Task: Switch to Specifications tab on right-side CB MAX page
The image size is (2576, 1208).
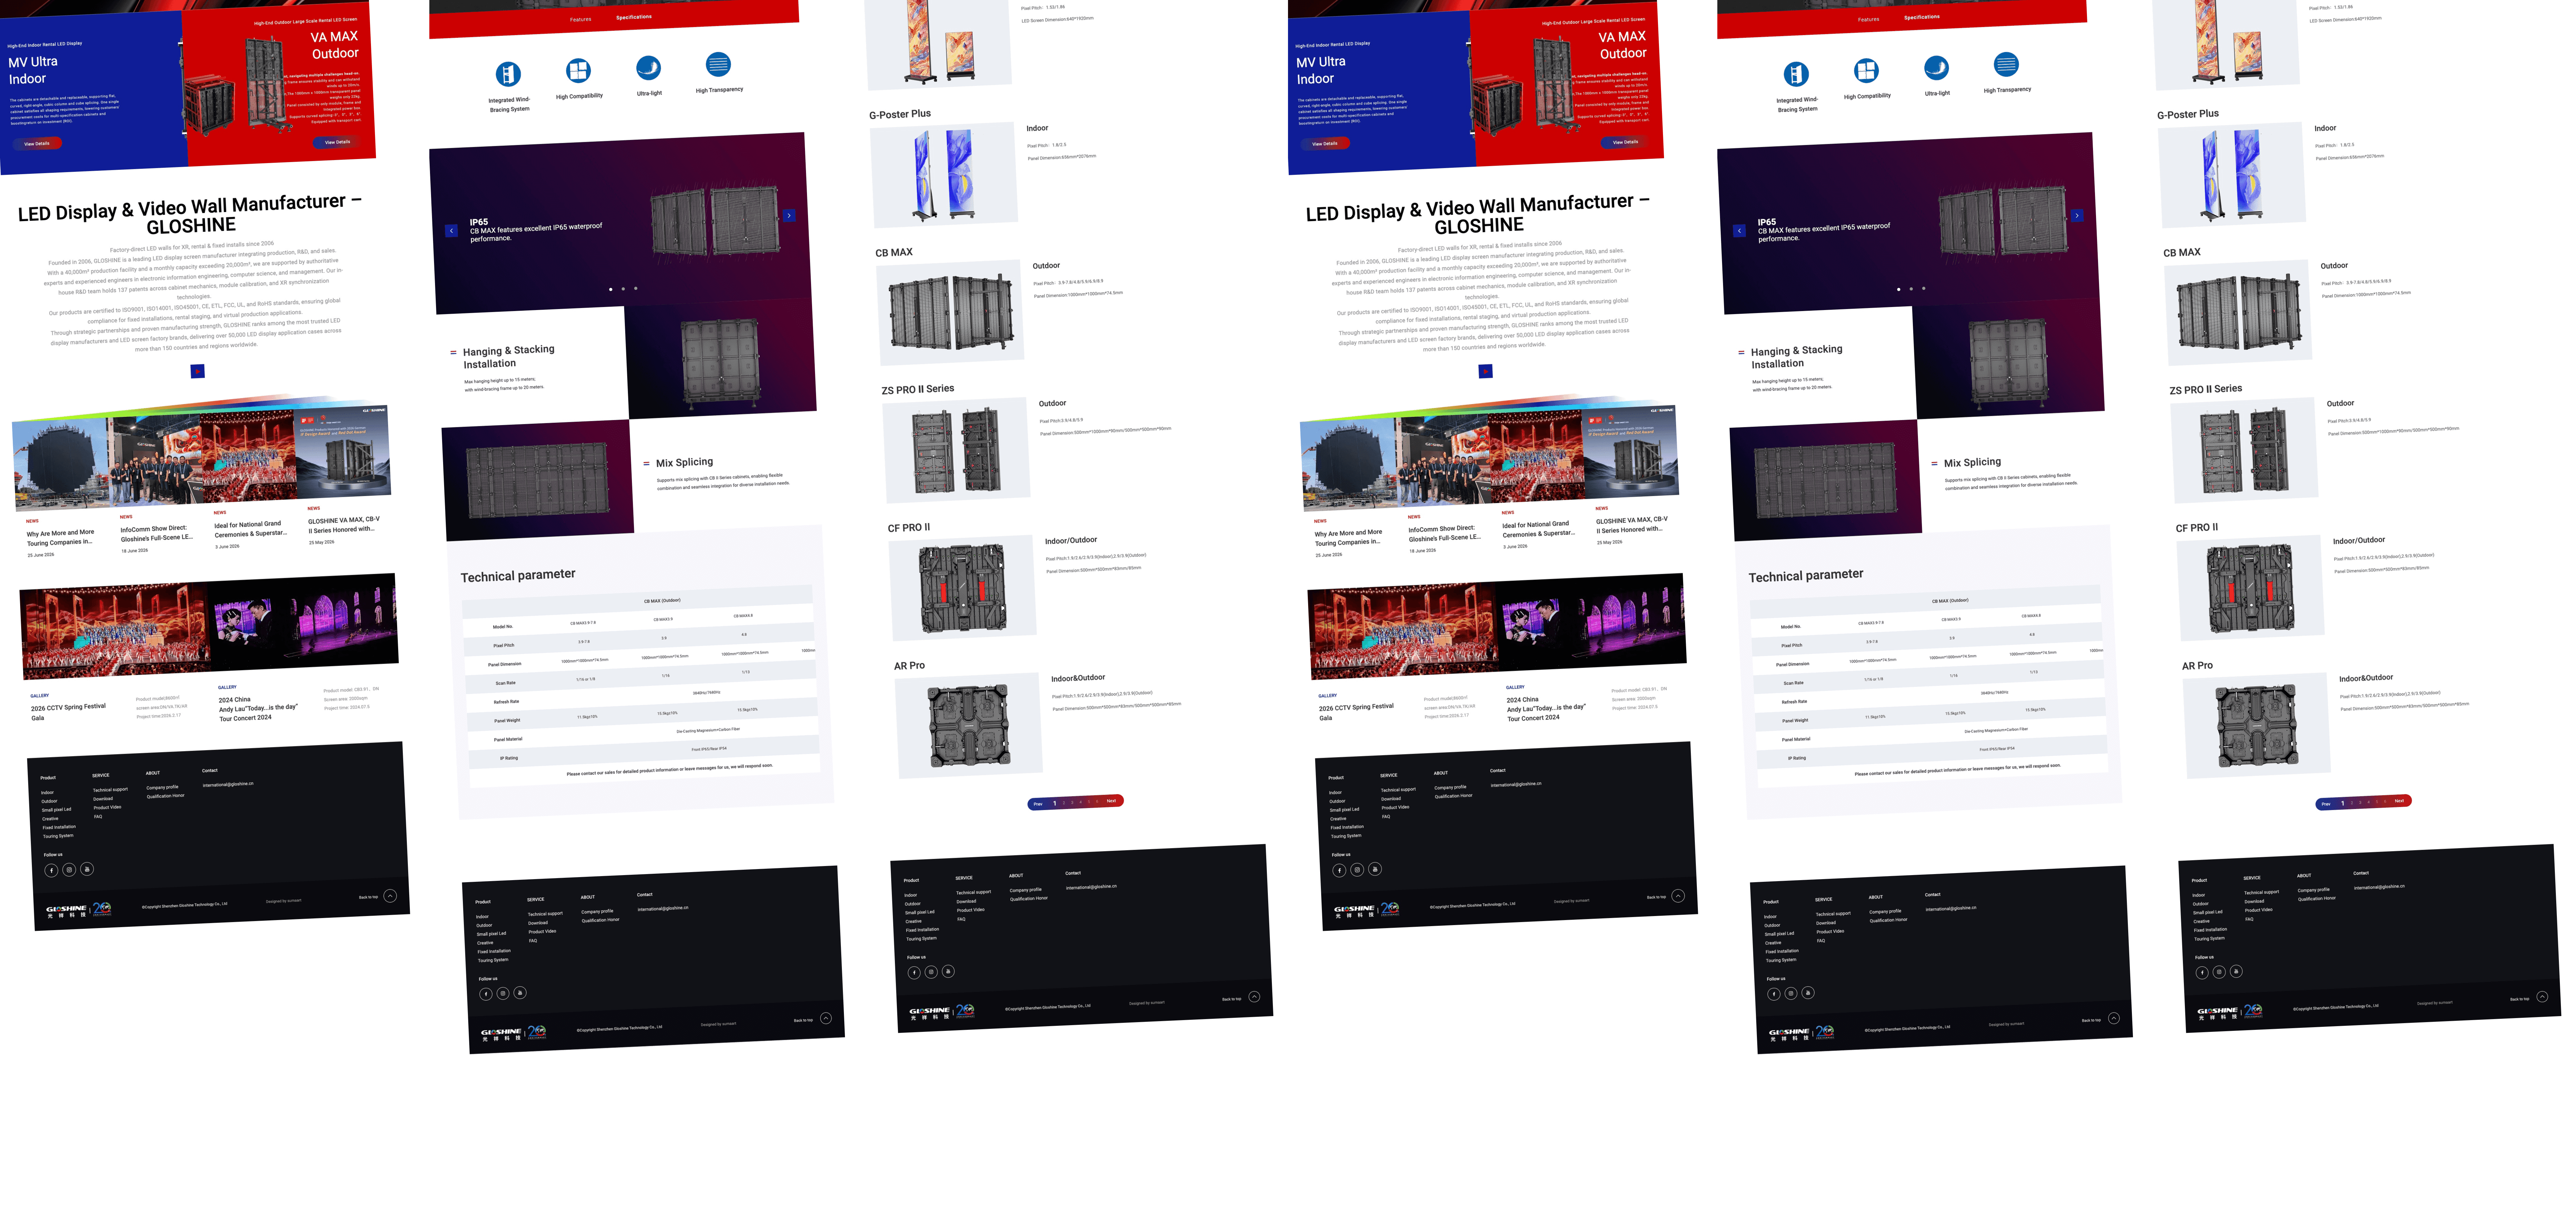Action: 1922,17
